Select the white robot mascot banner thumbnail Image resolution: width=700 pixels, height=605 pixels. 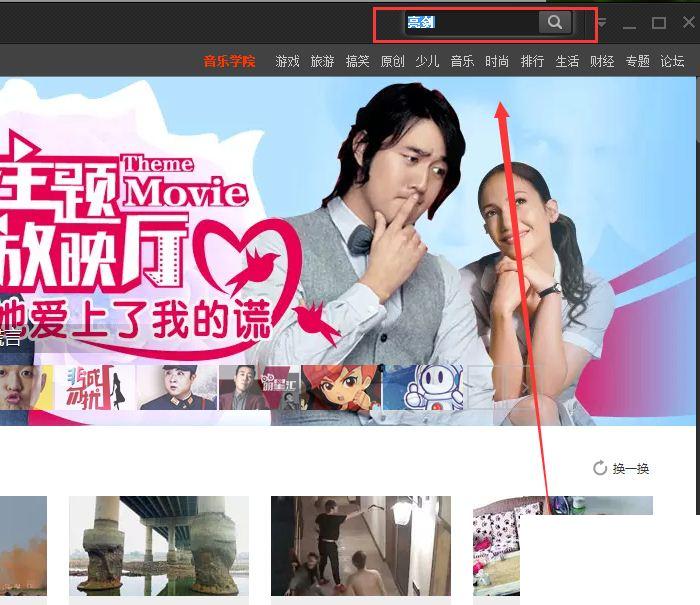click(x=422, y=387)
